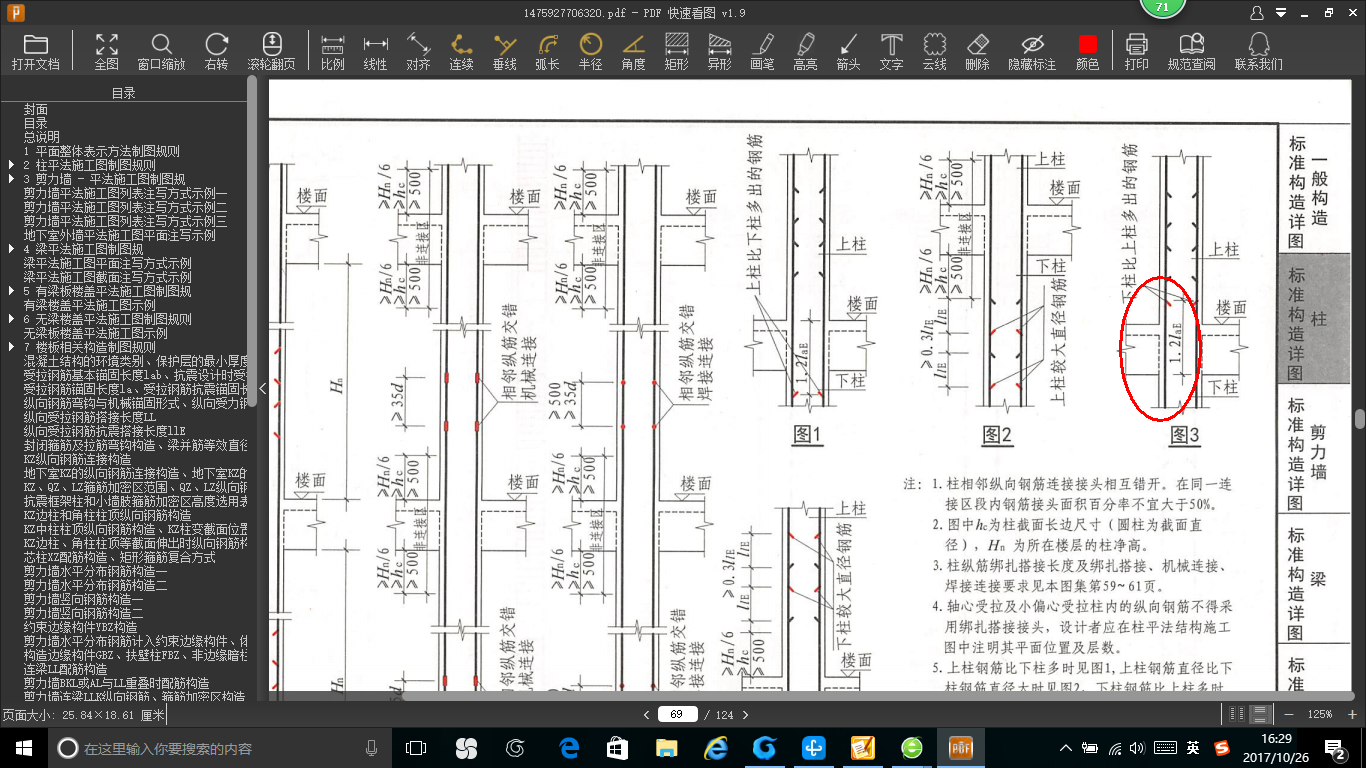Screen dimensions: 1366x768
Task: Click the 71 green badge at top
Action: tap(1163, 8)
